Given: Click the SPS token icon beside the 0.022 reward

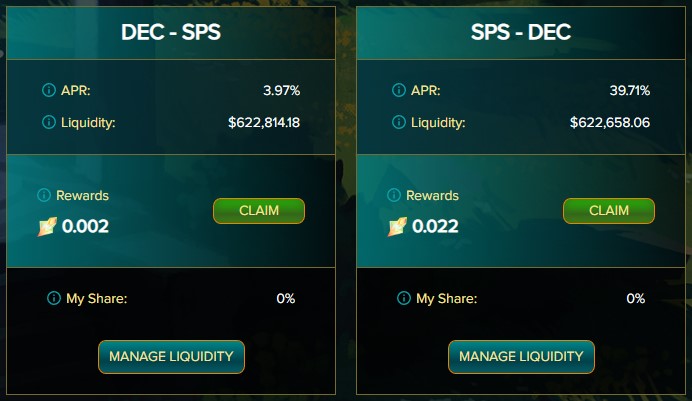Looking at the screenshot, I should [397, 226].
